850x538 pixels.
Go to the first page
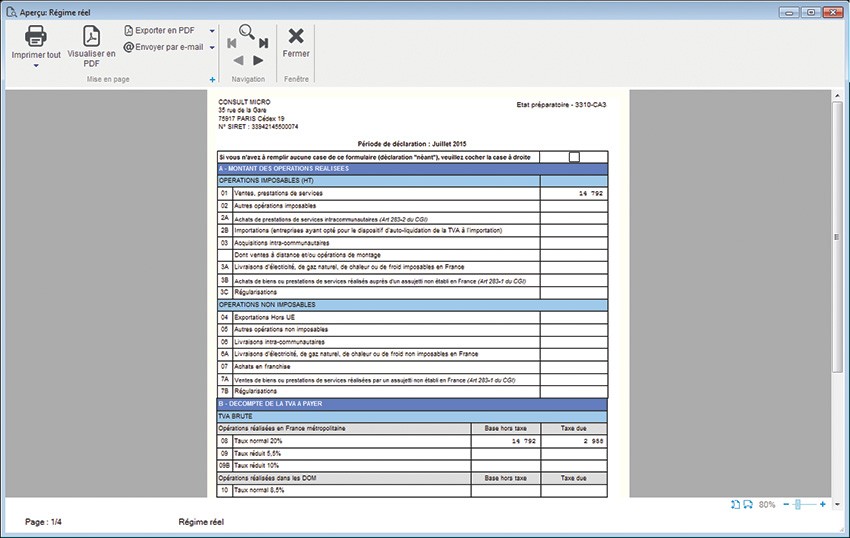click(232, 44)
